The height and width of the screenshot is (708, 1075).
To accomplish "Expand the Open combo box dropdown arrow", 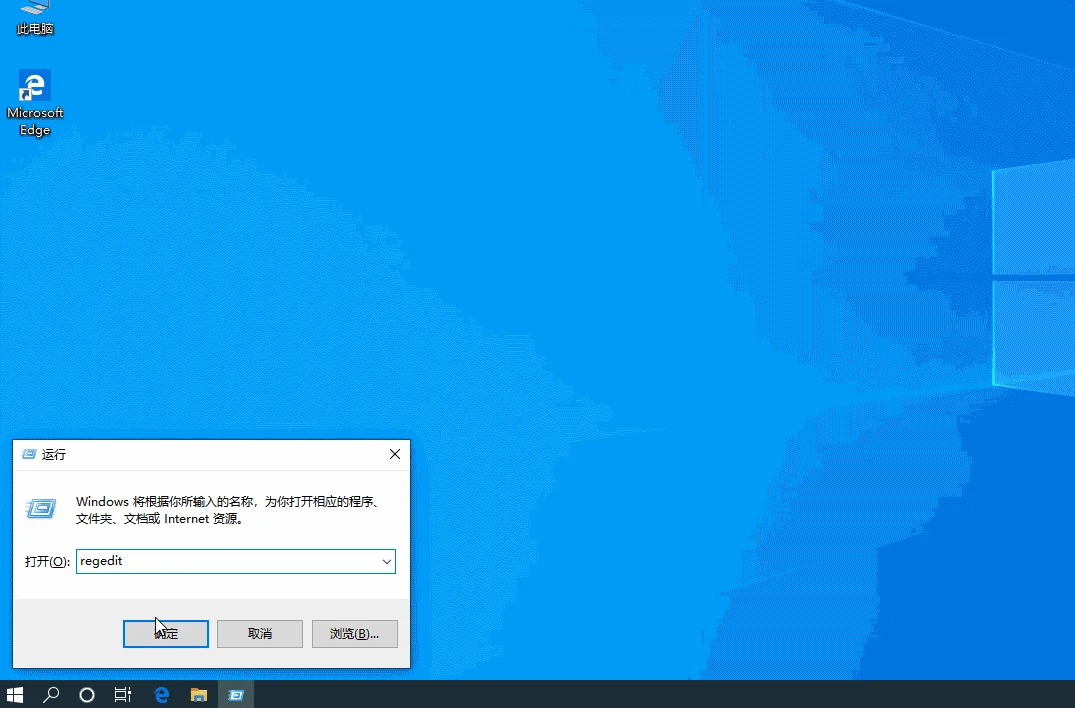I will point(387,561).
